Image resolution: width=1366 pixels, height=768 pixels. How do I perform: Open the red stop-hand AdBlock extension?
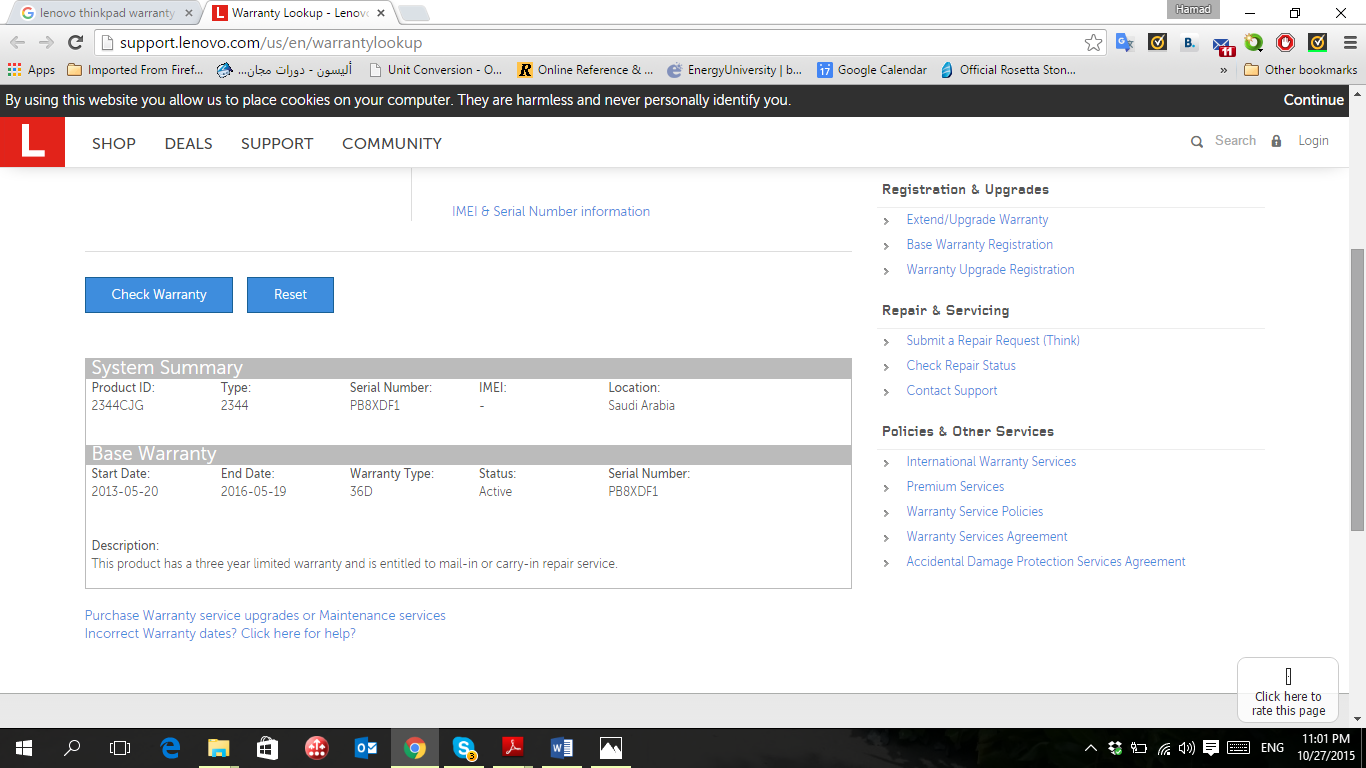coord(1286,43)
